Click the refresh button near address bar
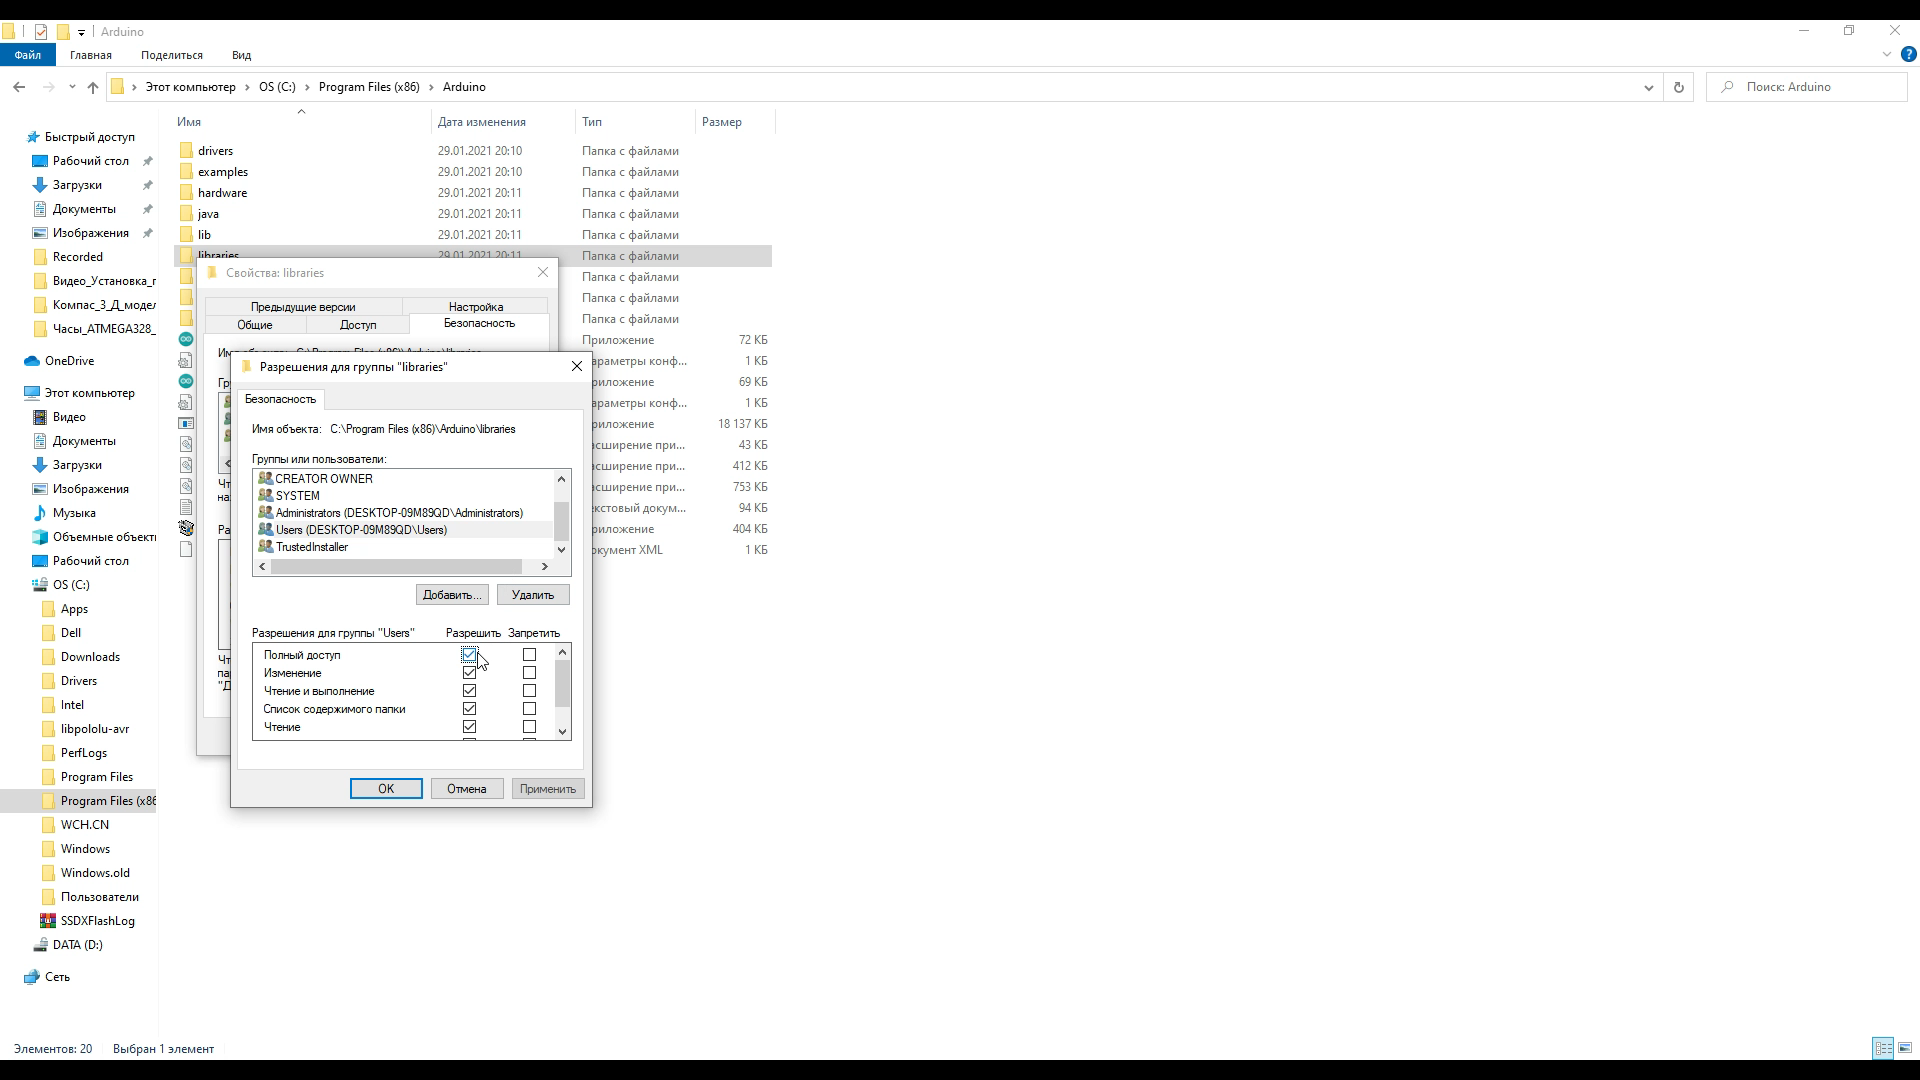 (1678, 88)
